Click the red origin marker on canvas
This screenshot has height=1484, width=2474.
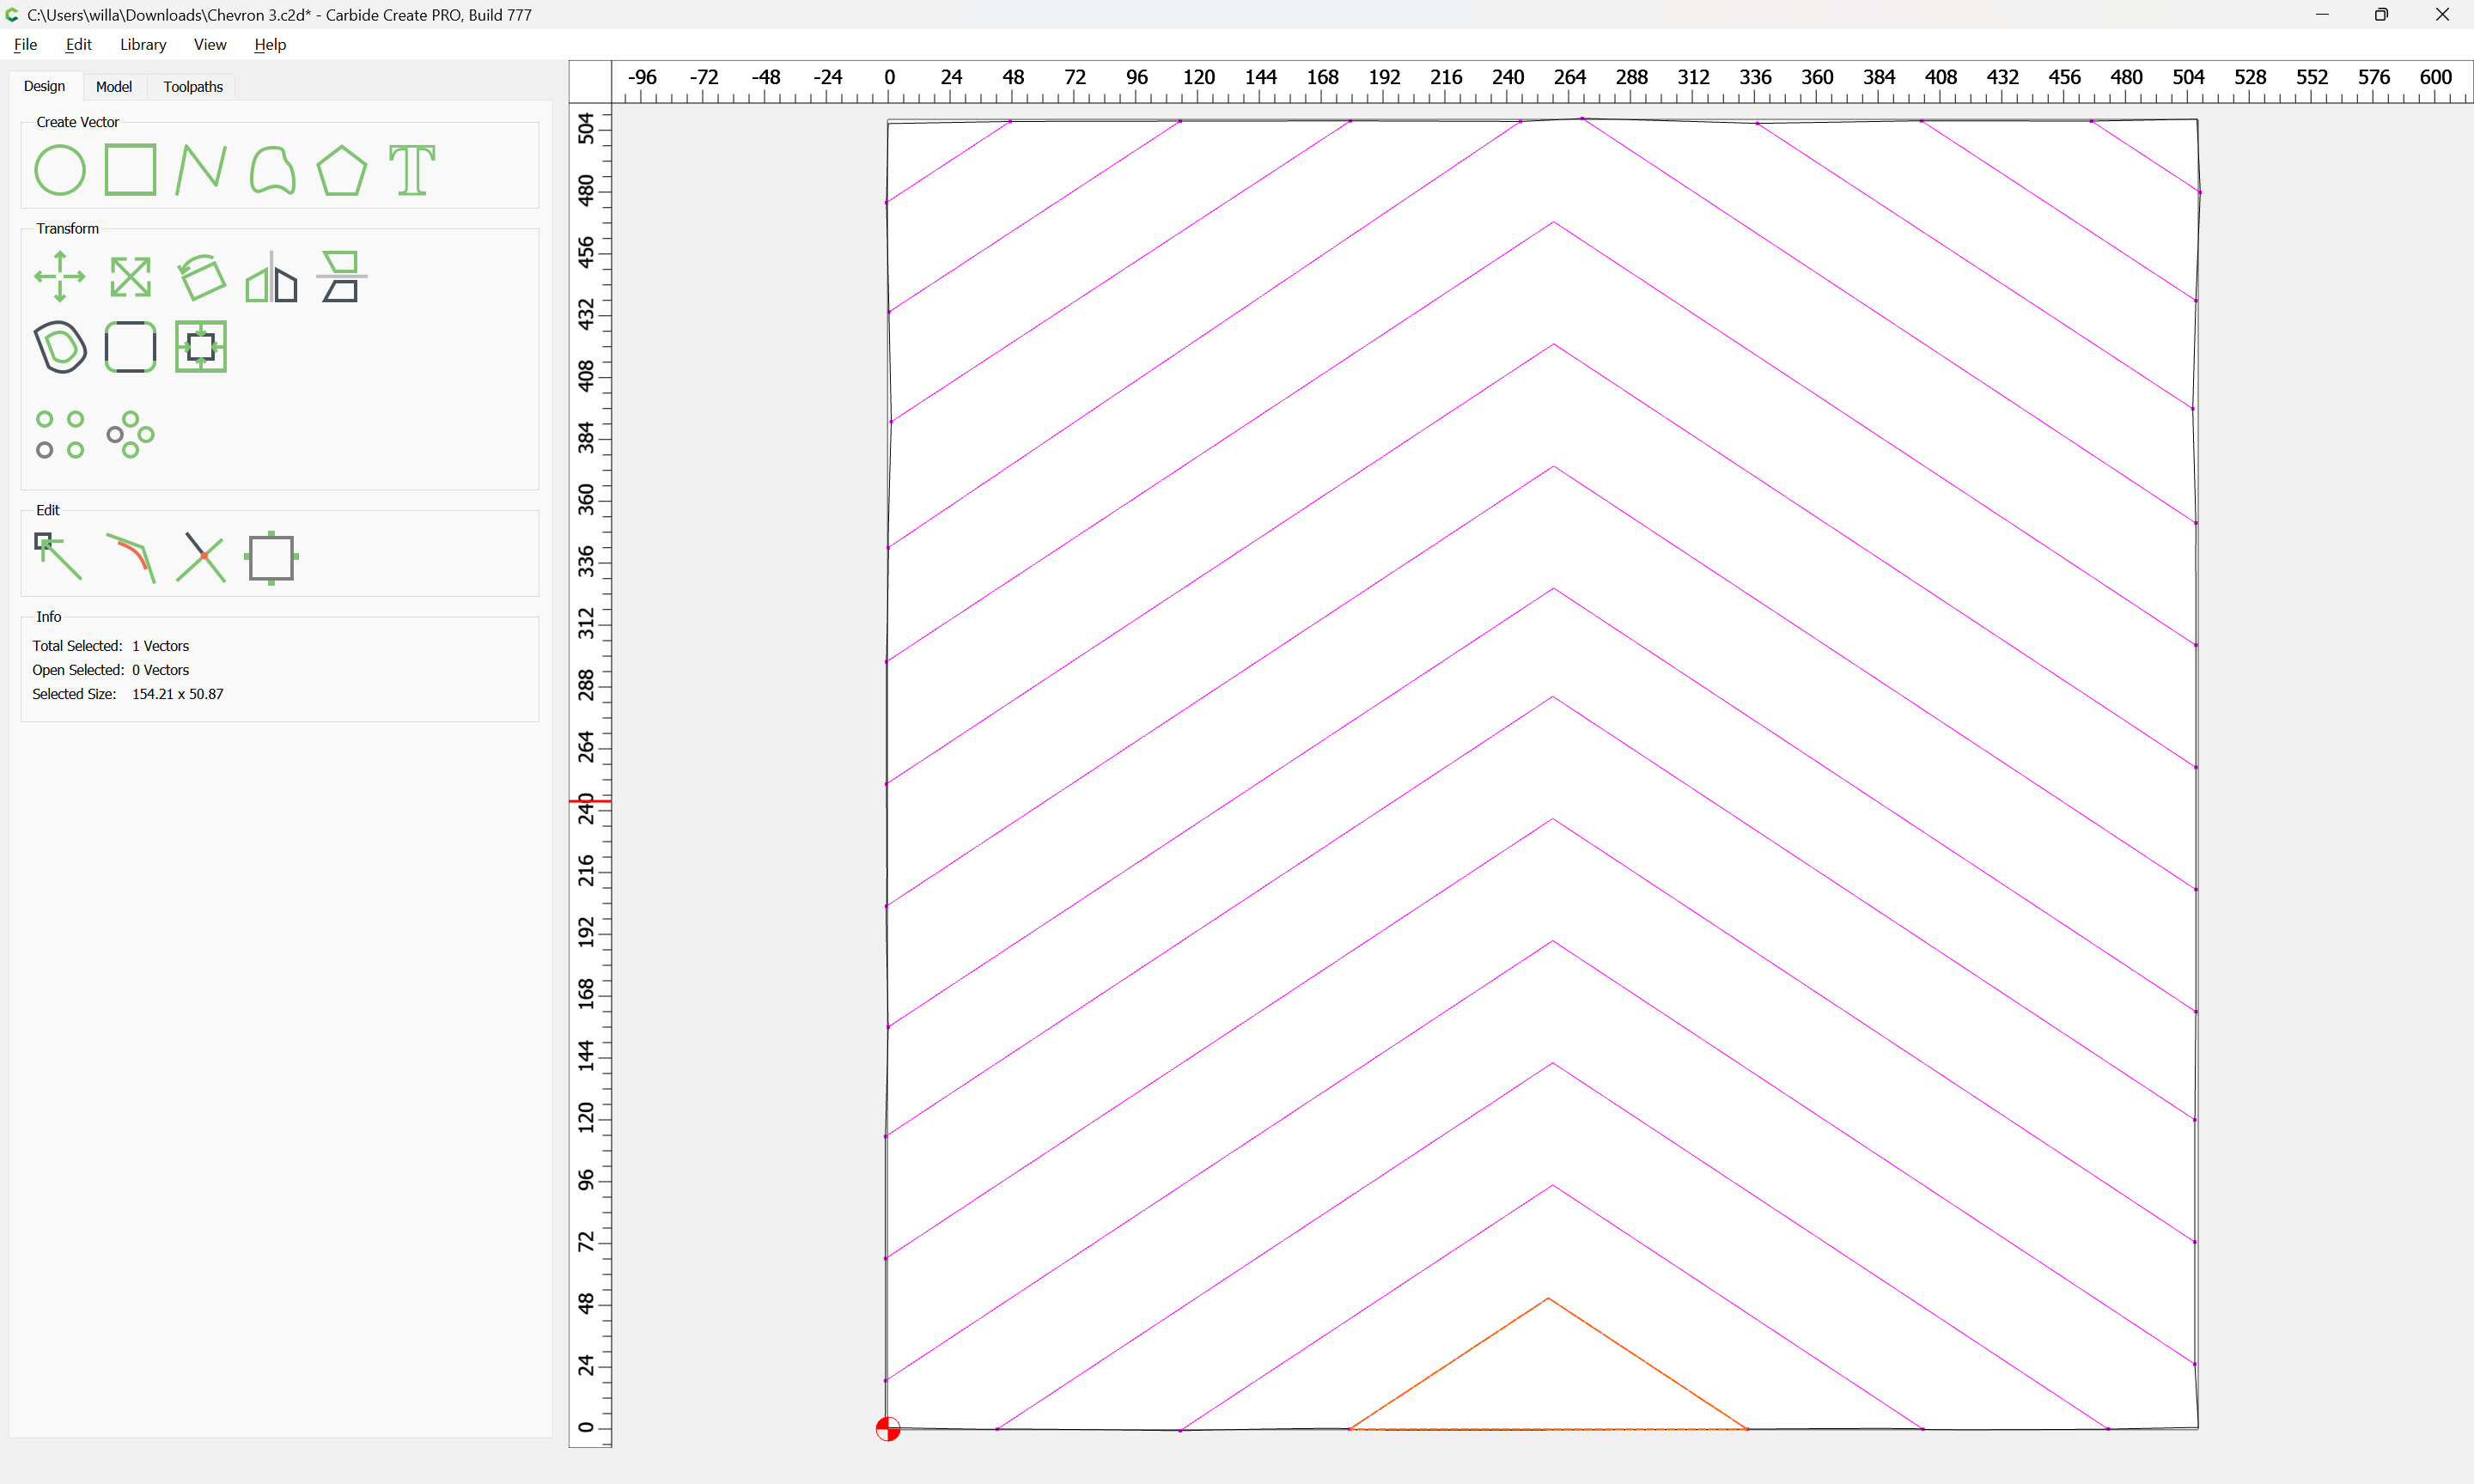888,1429
